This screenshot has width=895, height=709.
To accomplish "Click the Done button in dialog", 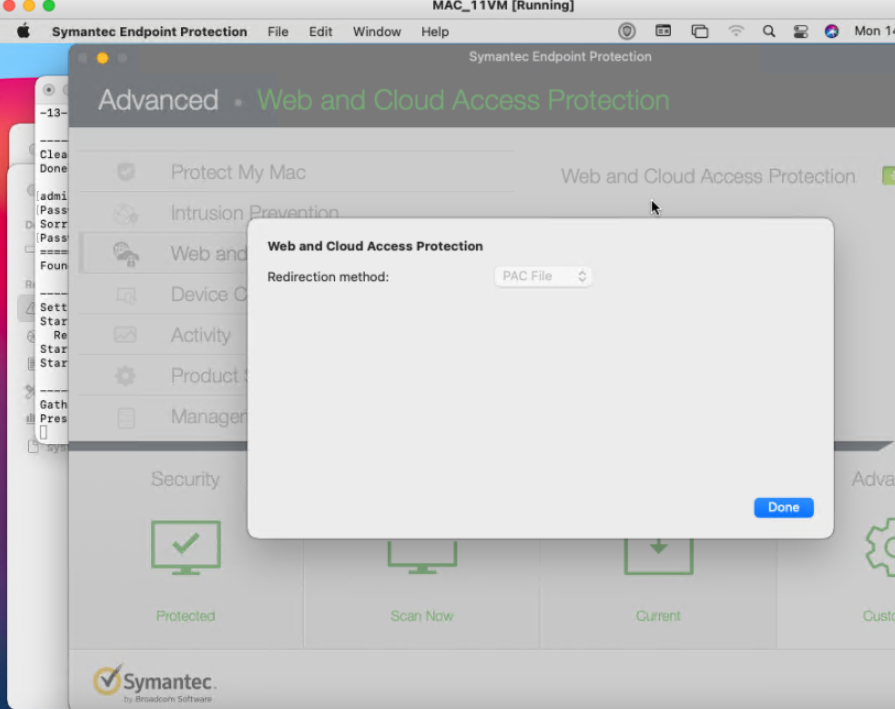I will pos(784,507).
